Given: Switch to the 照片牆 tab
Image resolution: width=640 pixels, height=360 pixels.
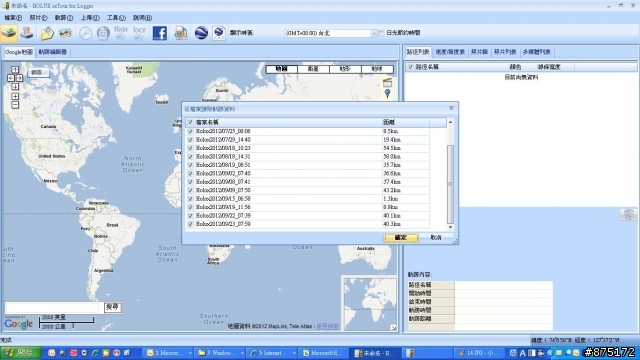Looking at the screenshot, I should [479, 52].
